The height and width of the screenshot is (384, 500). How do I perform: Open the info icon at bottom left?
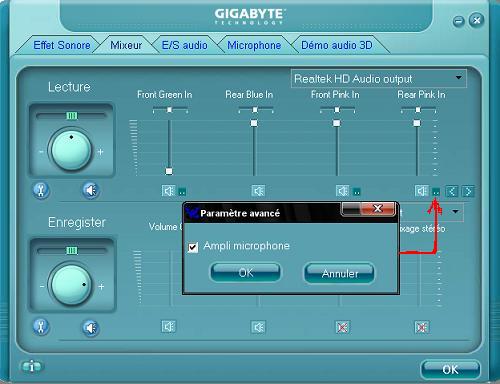31,367
